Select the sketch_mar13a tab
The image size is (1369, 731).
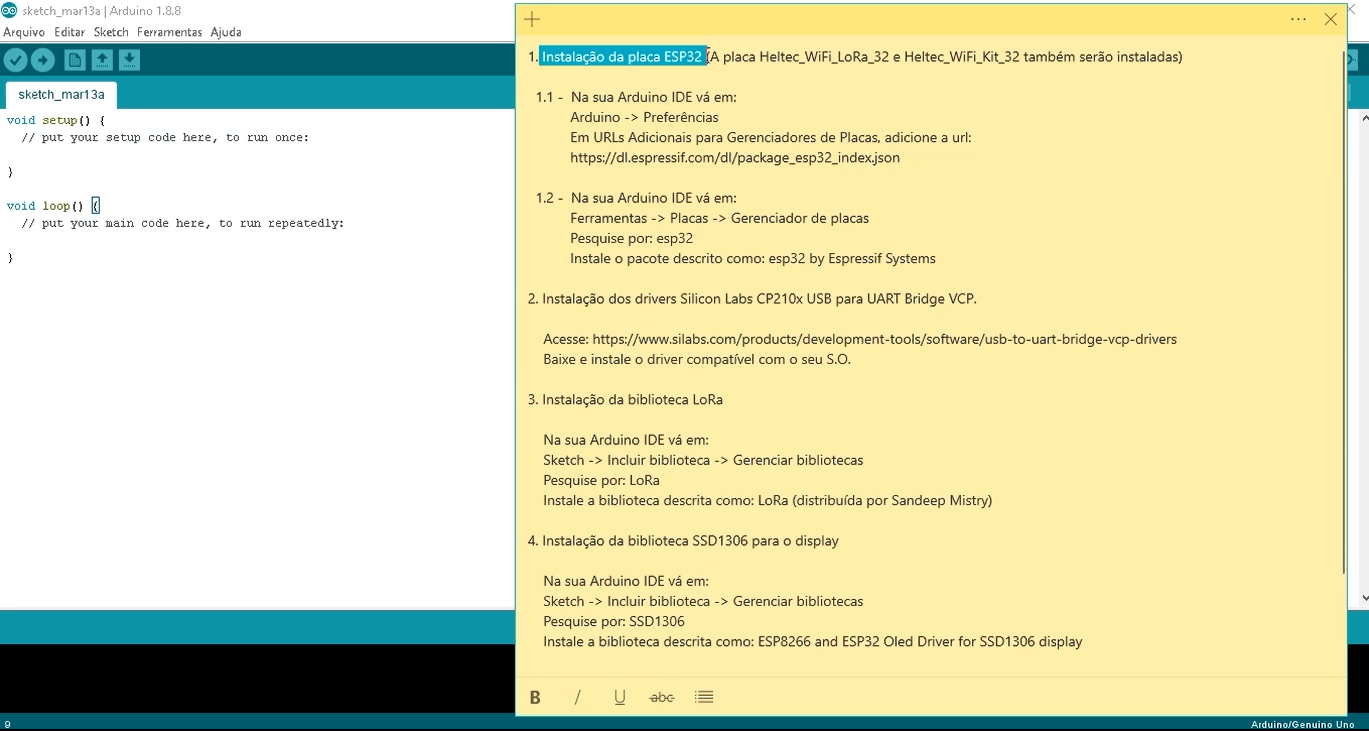60,94
